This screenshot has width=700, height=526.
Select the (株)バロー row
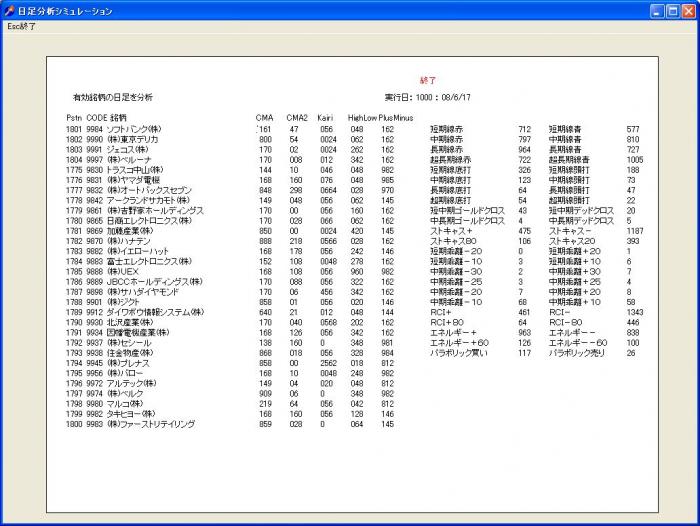click(x=230, y=373)
